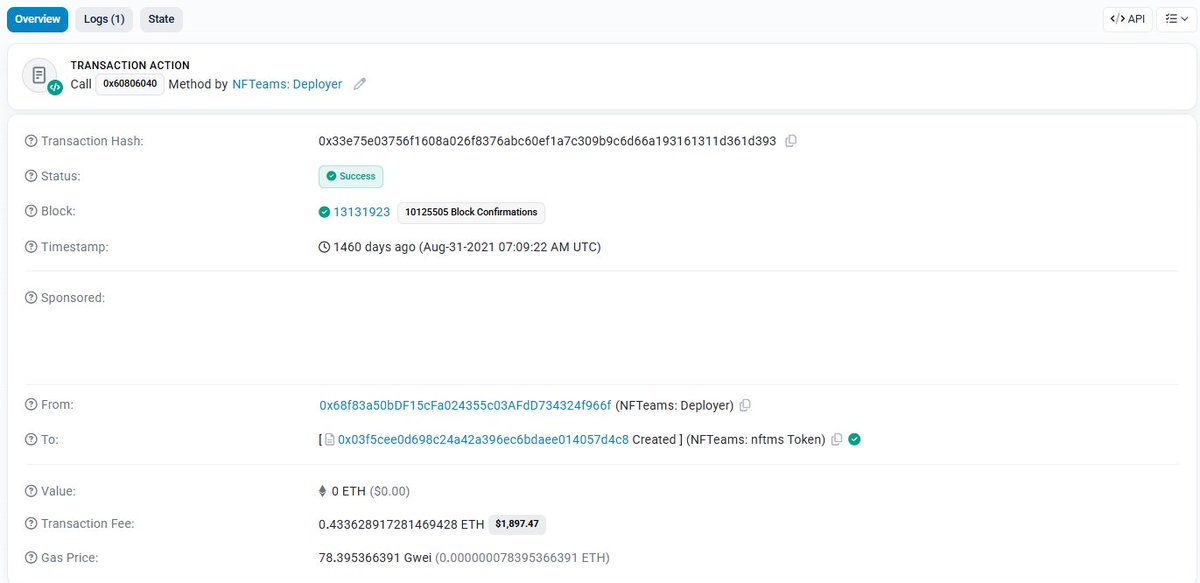Click the contract file icon before created address

tap(331, 440)
